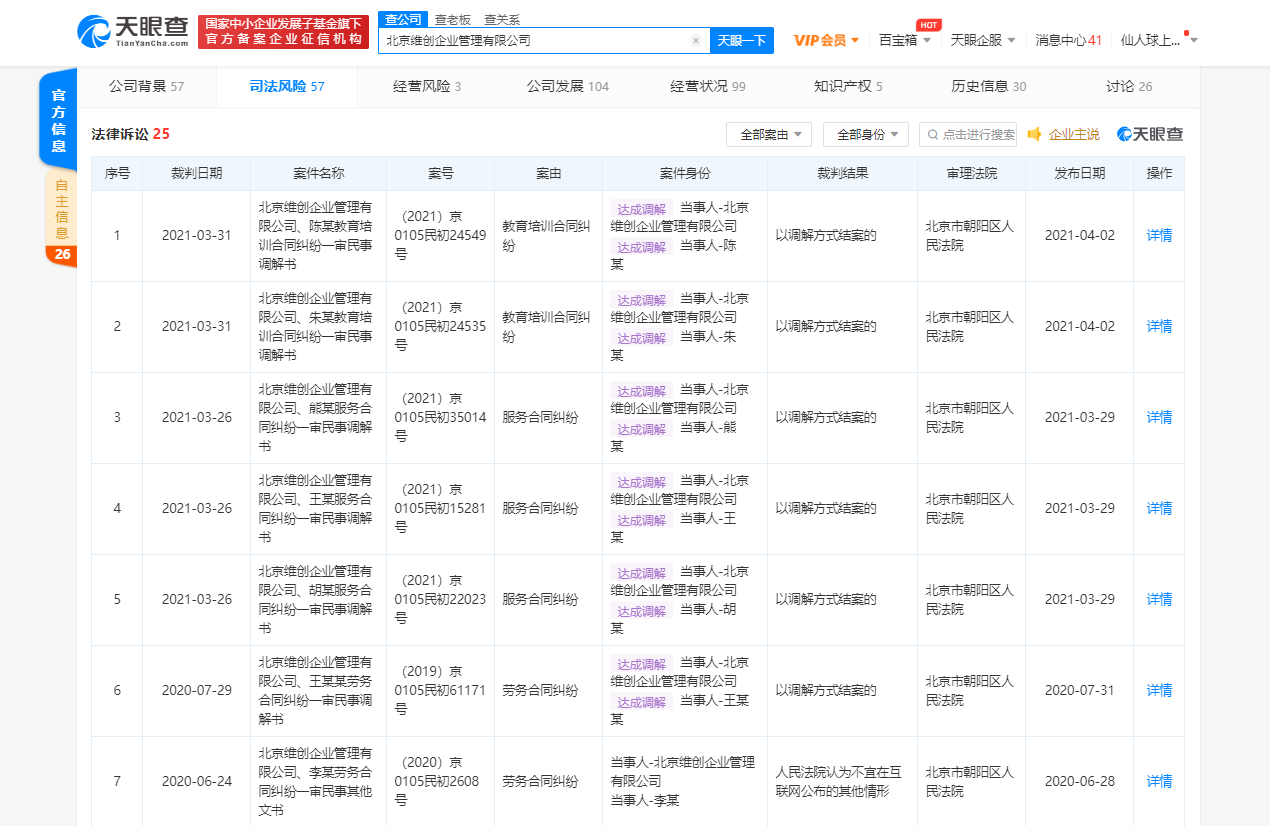Screen dimensions: 1270x826
Task: Open 详情 for case row 7
Action: 1159,781
